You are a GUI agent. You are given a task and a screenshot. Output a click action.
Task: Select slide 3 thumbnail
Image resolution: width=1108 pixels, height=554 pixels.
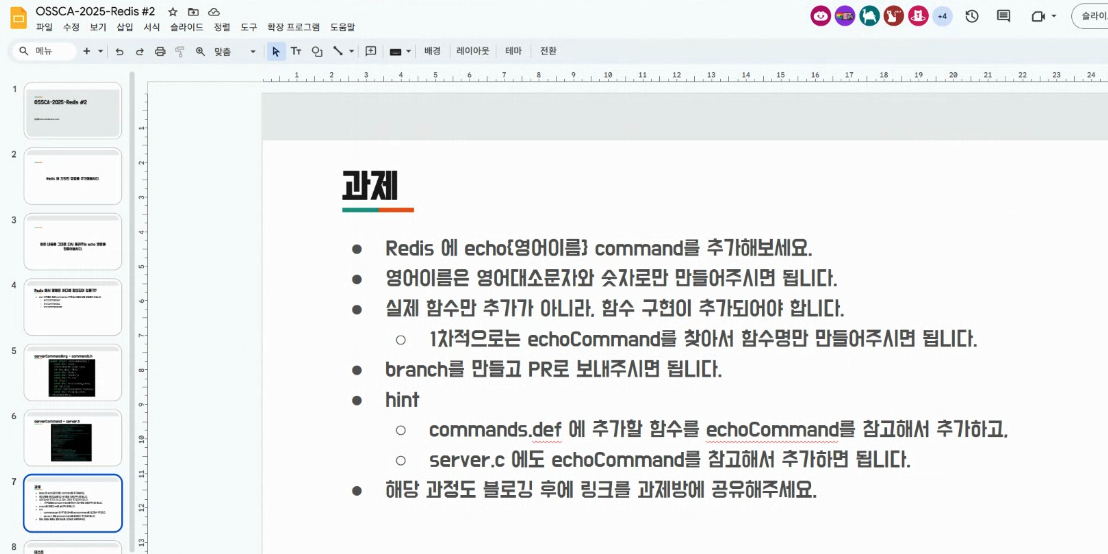pos(72,242)
